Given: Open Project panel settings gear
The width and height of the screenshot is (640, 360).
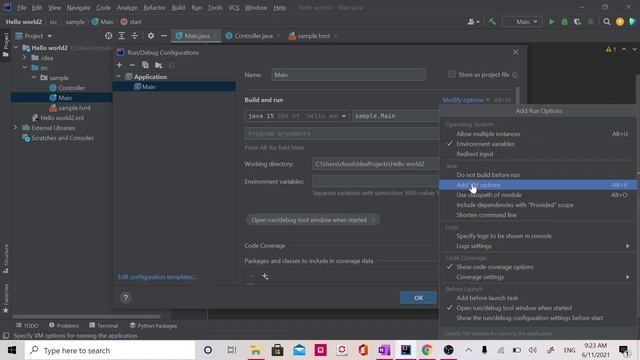Looking at the screenshot, I should (x=151, y=36).
